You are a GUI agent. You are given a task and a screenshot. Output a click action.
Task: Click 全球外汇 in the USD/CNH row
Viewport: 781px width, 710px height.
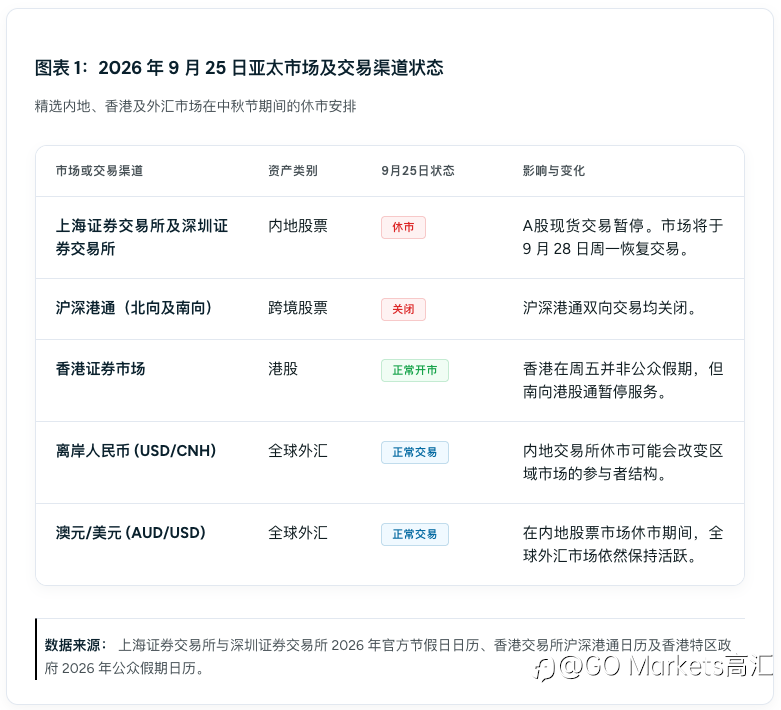[297, 451]
